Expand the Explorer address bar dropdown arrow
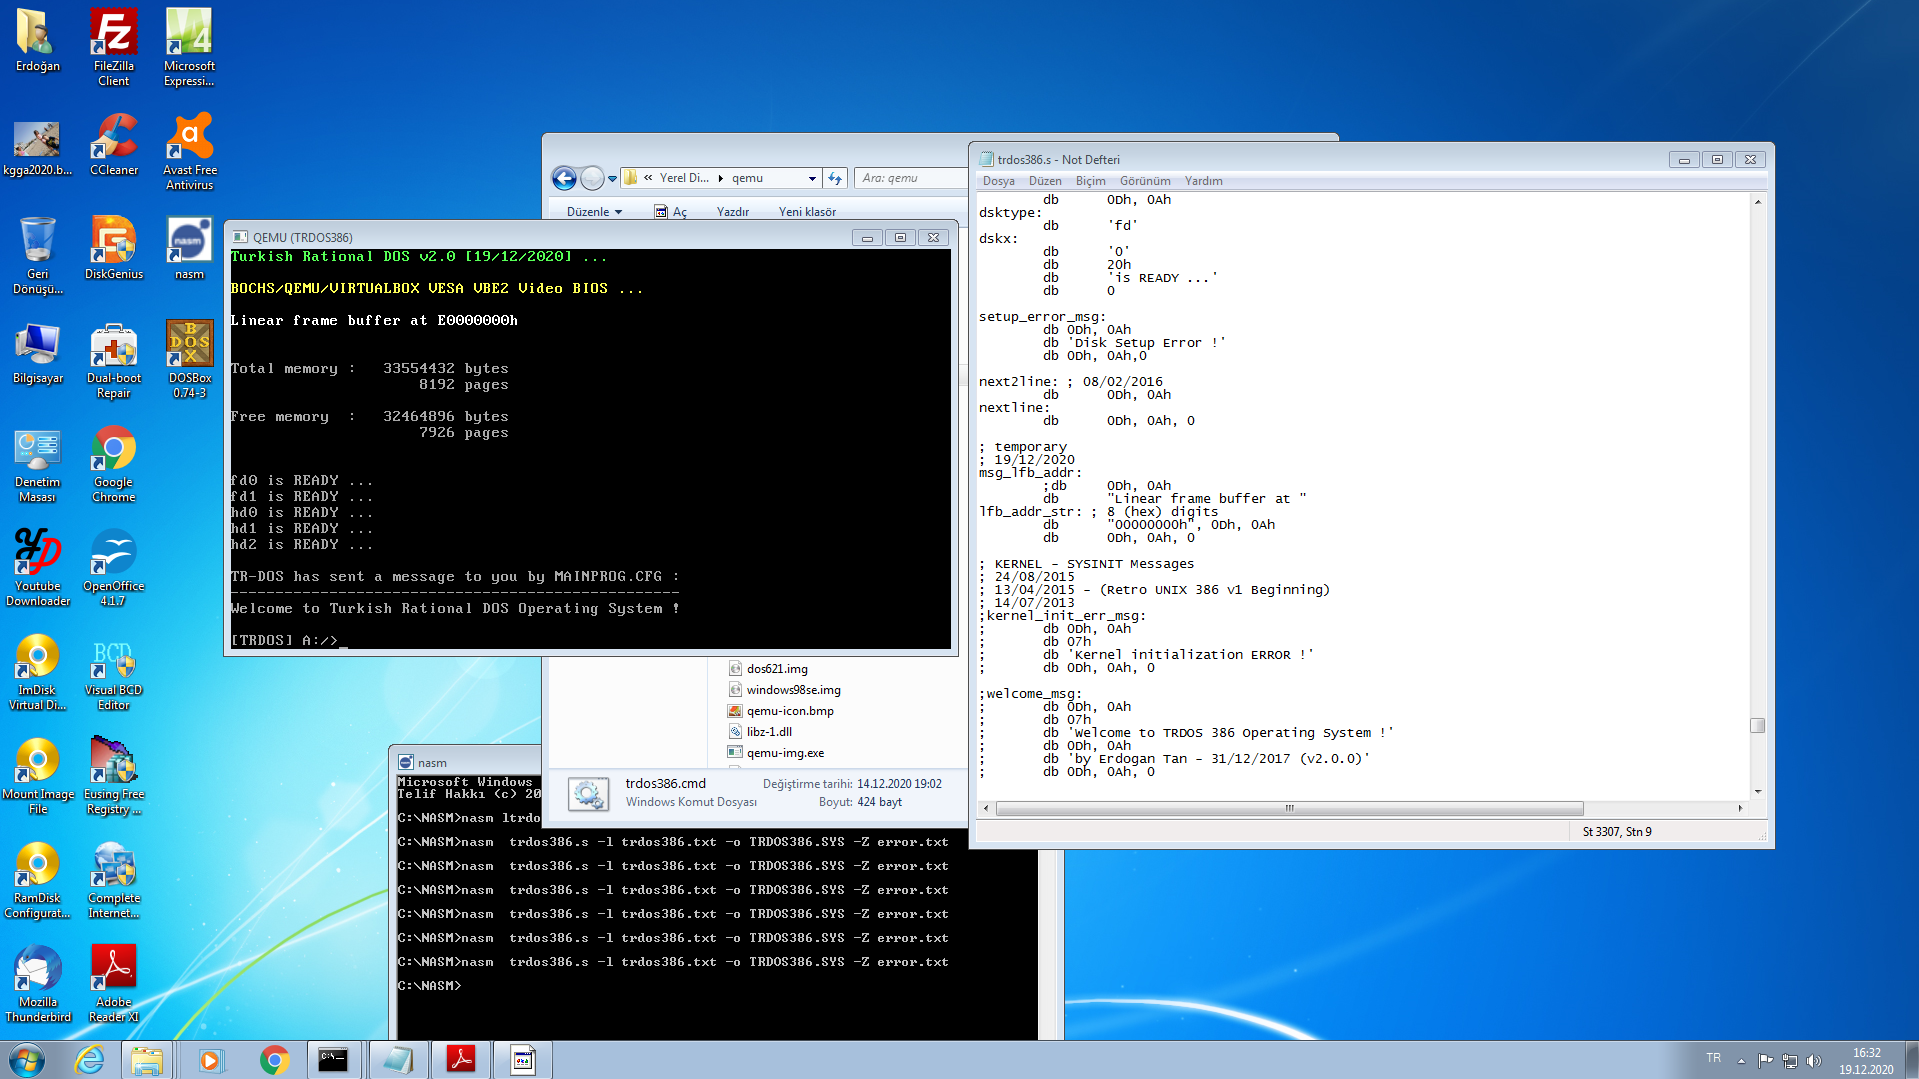Viewport: 1919px width, 1079px height. pos(812,178)
